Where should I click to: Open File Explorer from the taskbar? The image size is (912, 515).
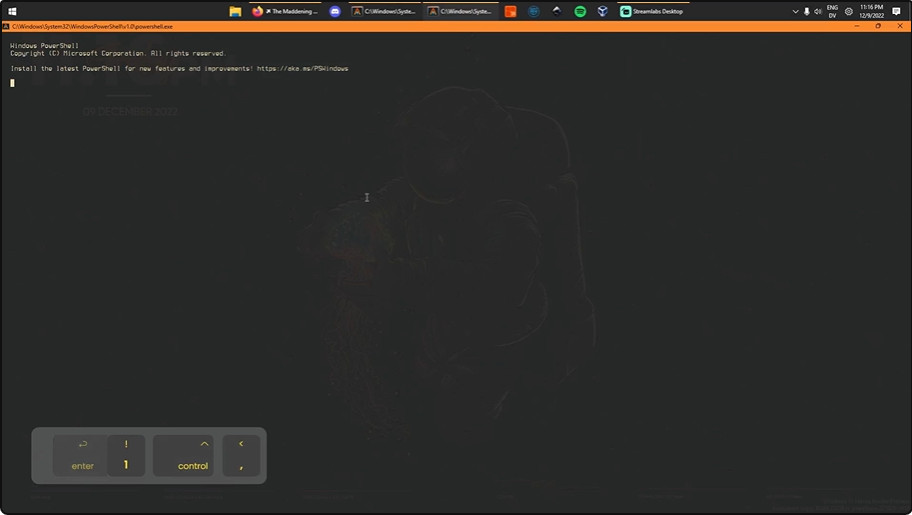coord(235,11)
